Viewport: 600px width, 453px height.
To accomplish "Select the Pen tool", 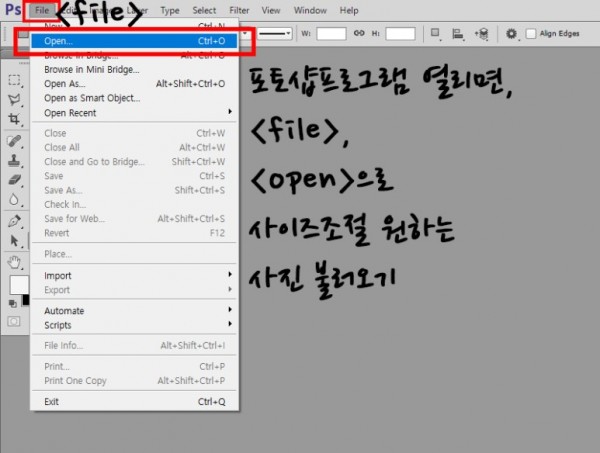I will (14, 221).
